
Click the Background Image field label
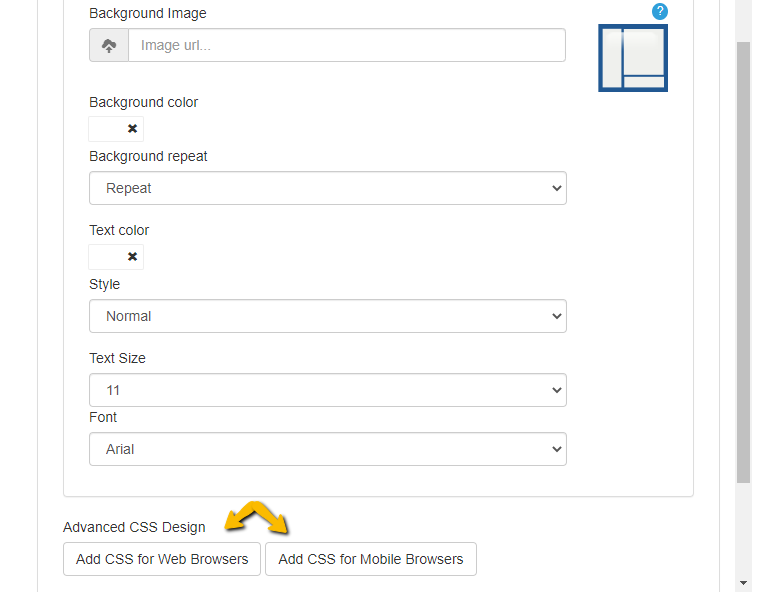tap(148, 14)
